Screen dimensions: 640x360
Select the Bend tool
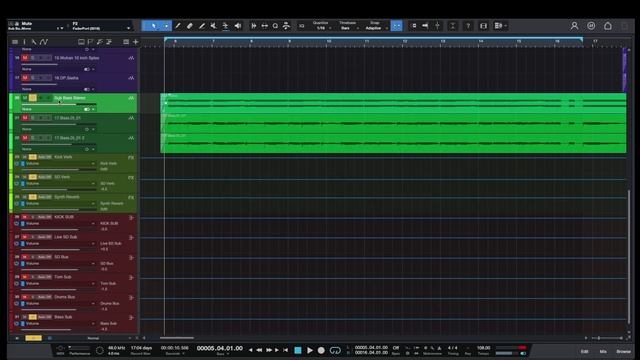(225, 26)
